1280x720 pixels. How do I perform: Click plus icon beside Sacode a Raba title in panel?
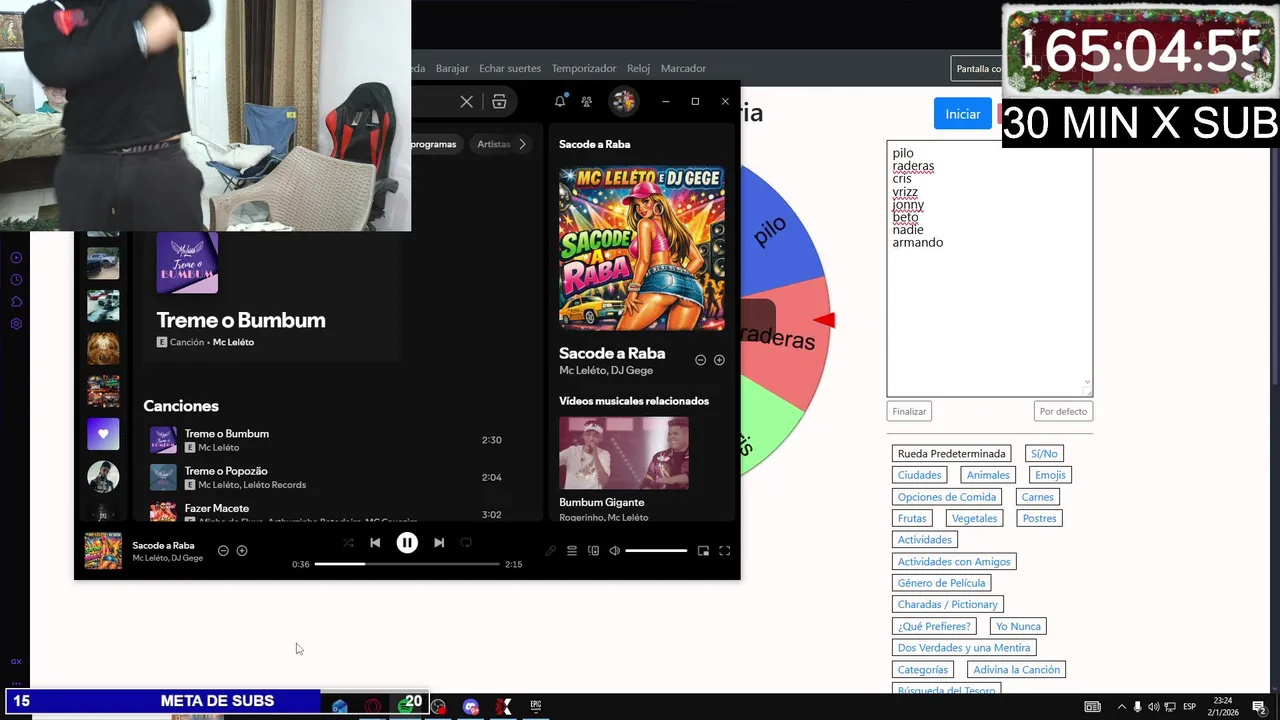click(719, 360)
